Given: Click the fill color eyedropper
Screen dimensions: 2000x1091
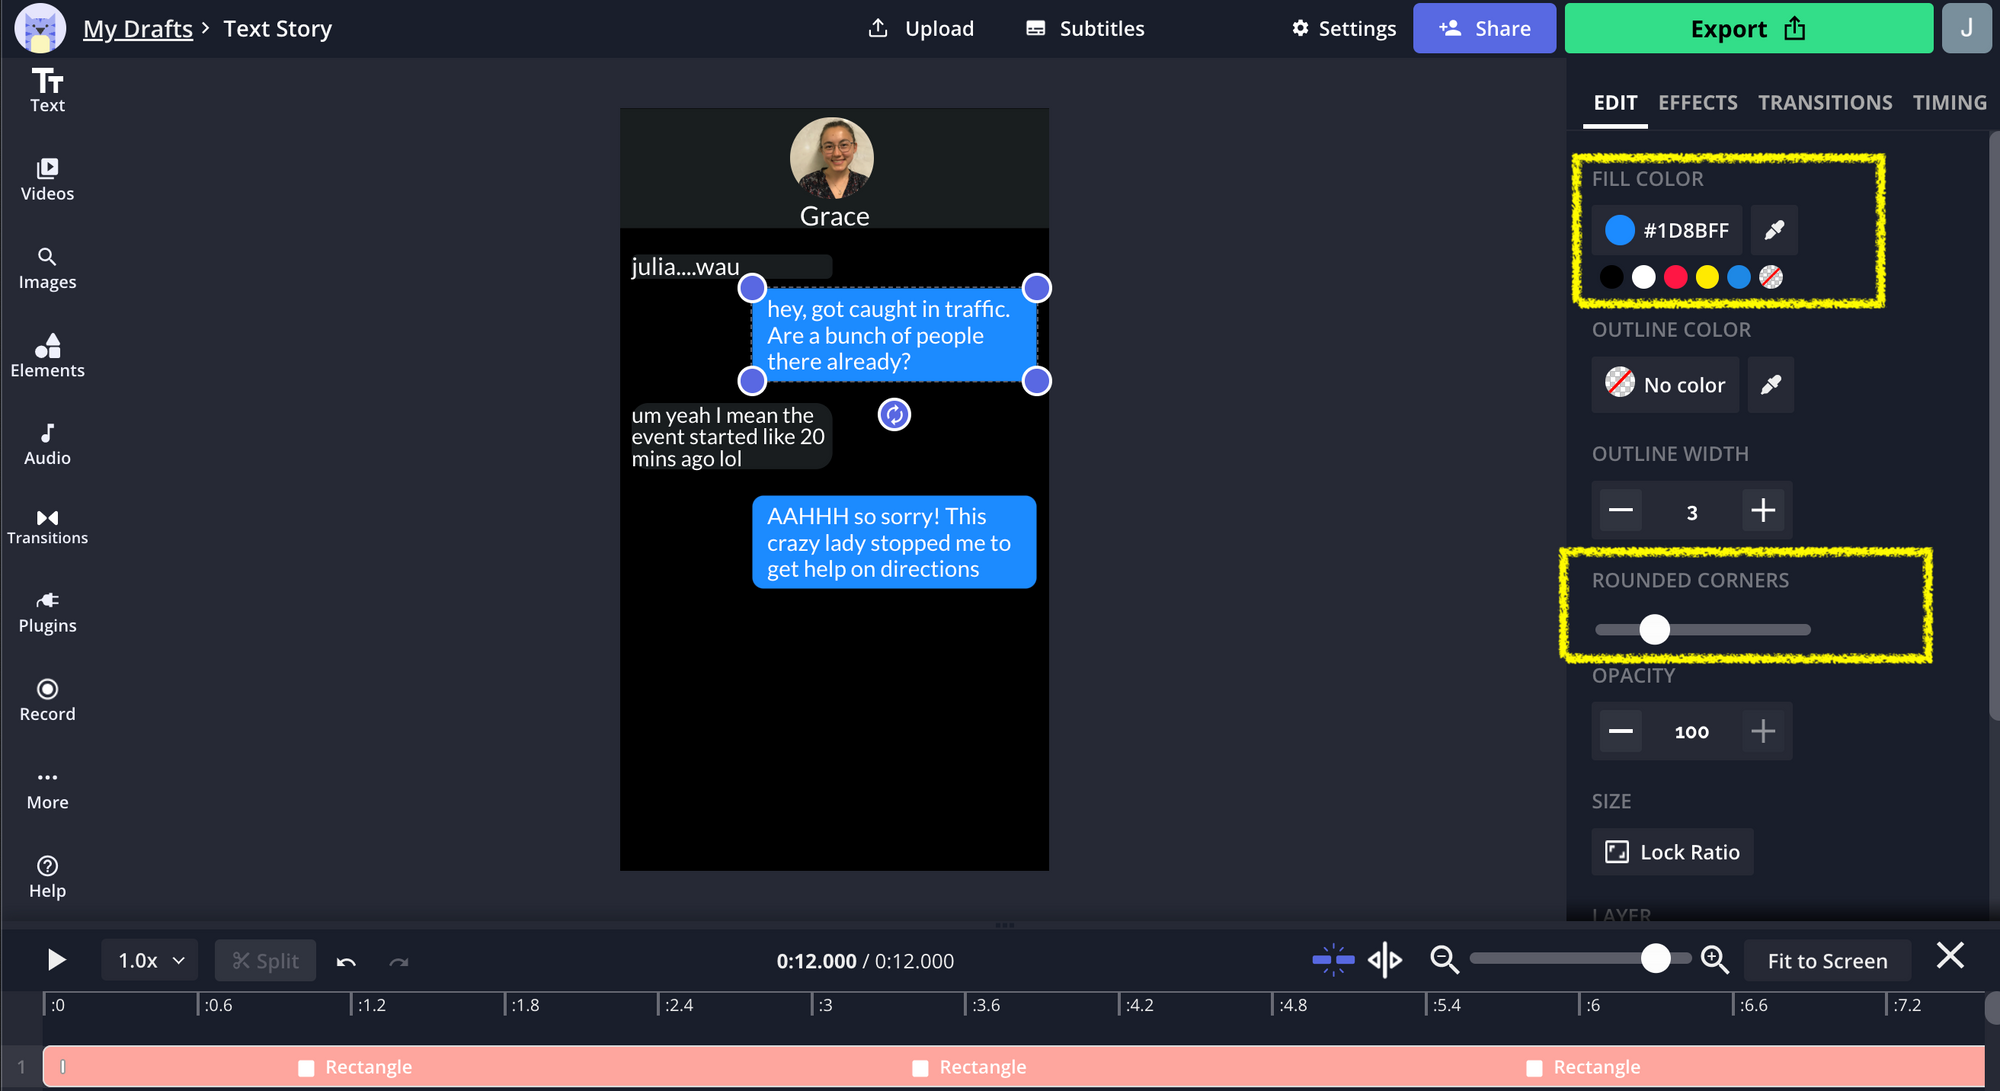Looking at the screenshot, I should coord(1774,230).
